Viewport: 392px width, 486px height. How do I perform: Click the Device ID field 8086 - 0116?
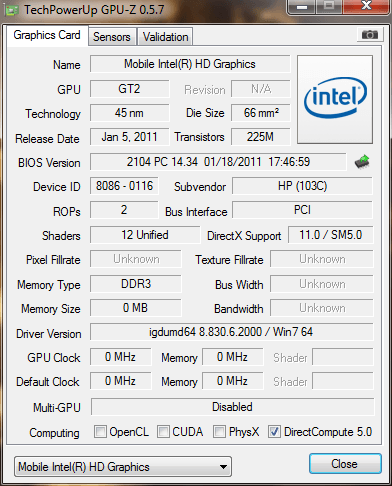coord(124,186)
